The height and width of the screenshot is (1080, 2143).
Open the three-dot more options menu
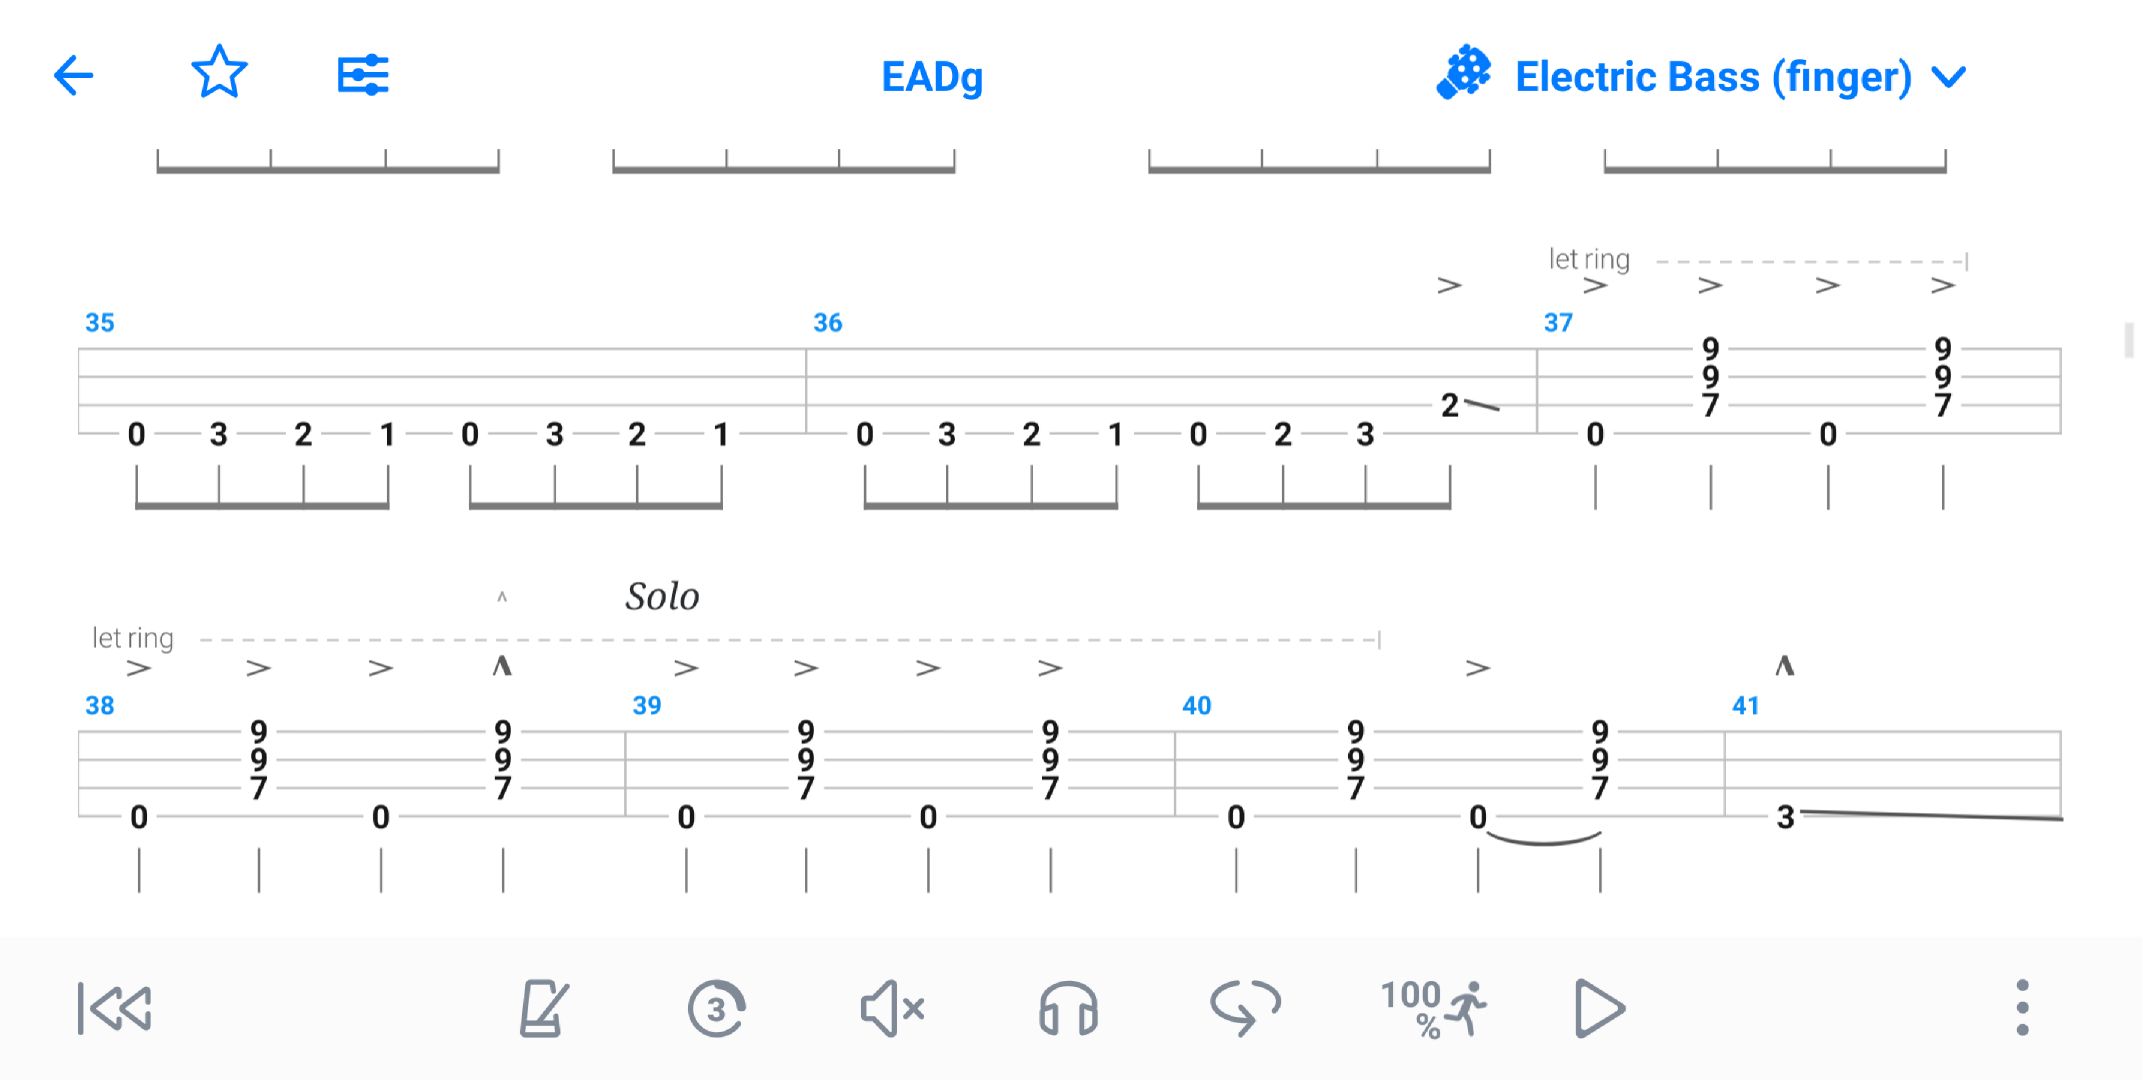click(2022, 1008)
